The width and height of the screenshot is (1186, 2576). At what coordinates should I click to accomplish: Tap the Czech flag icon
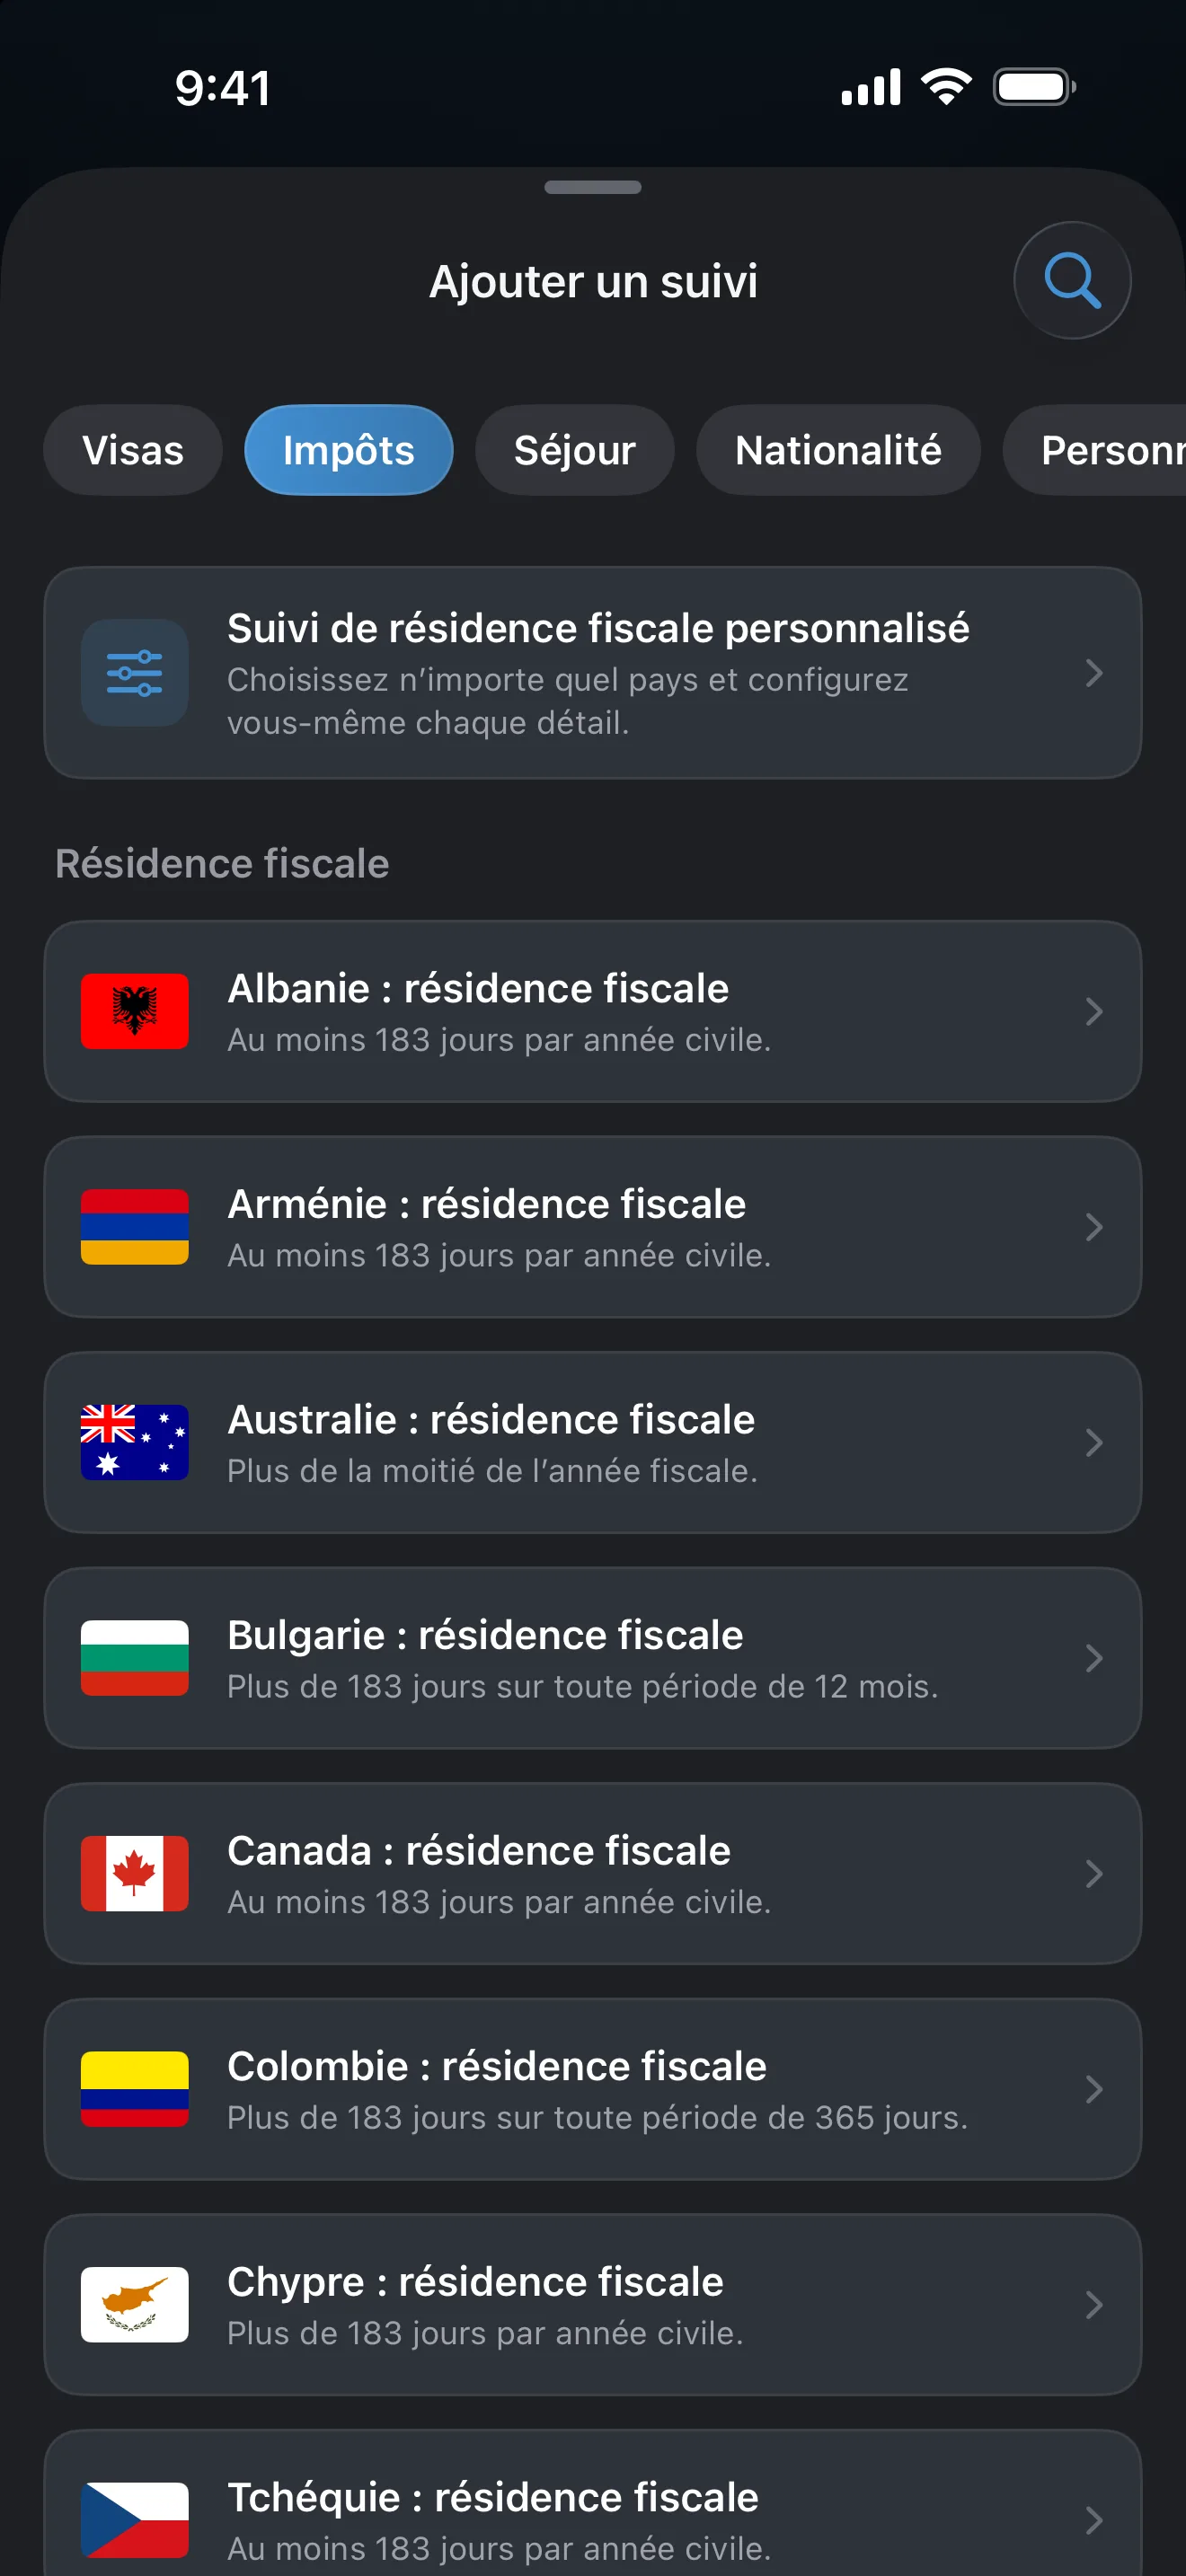pos(135,2520)
